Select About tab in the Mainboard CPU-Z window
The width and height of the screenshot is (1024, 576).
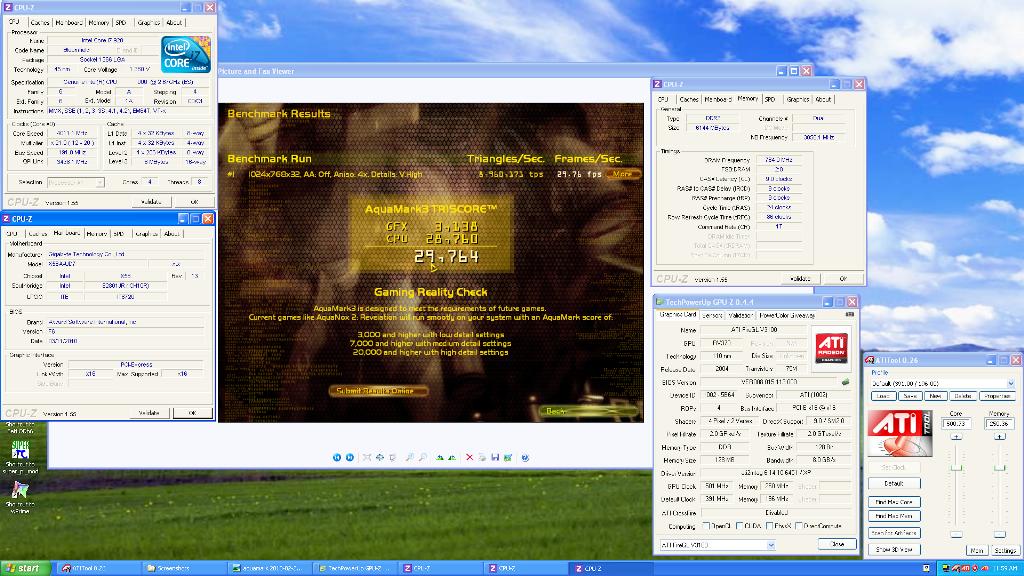172,233
